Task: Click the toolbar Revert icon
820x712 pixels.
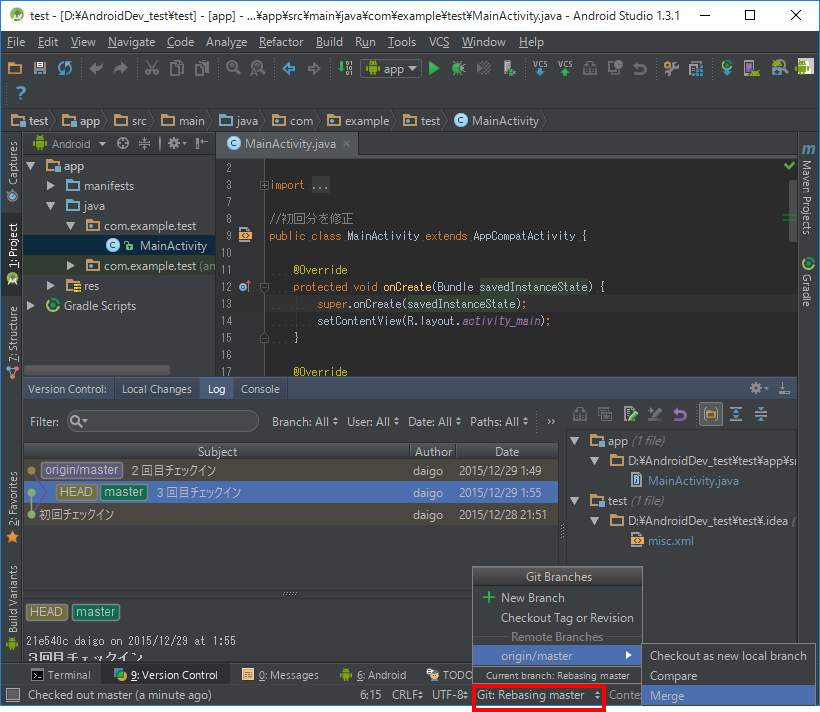Action: pyautogui.click(x=640, y=68)
